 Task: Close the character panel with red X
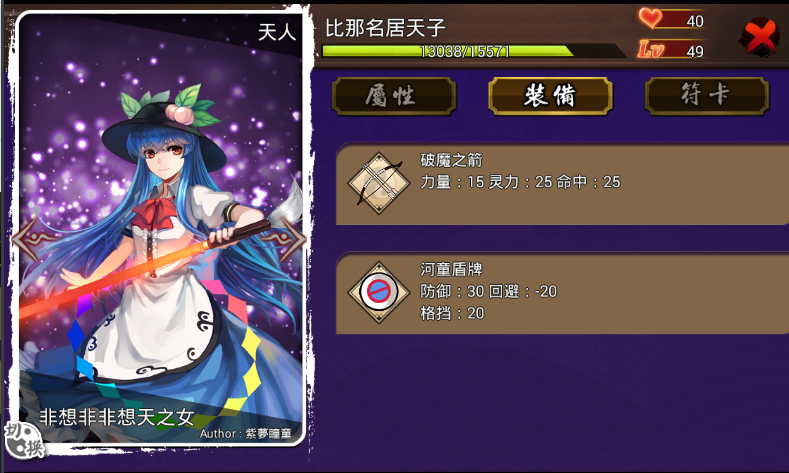761,35
